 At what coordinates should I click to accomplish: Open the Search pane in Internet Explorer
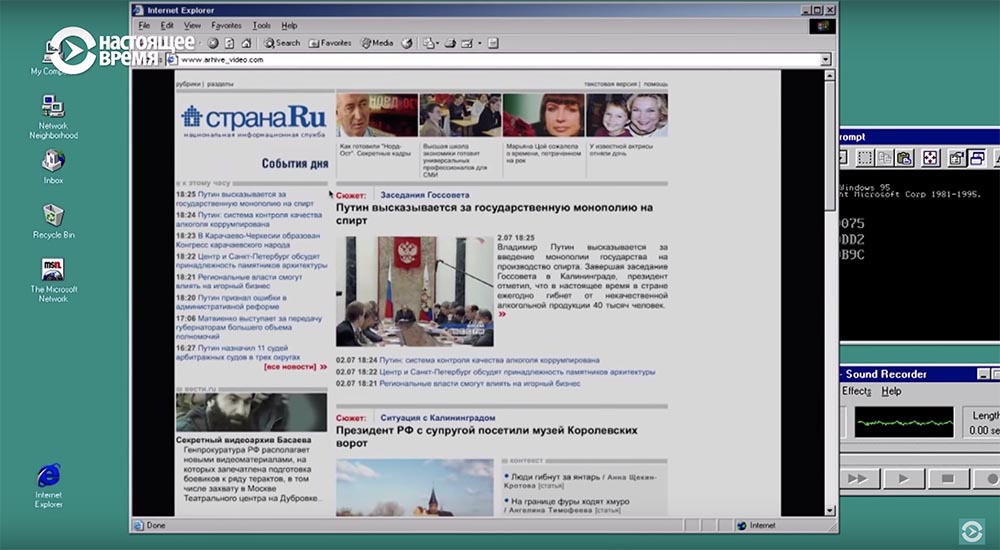tap(282, 43)
